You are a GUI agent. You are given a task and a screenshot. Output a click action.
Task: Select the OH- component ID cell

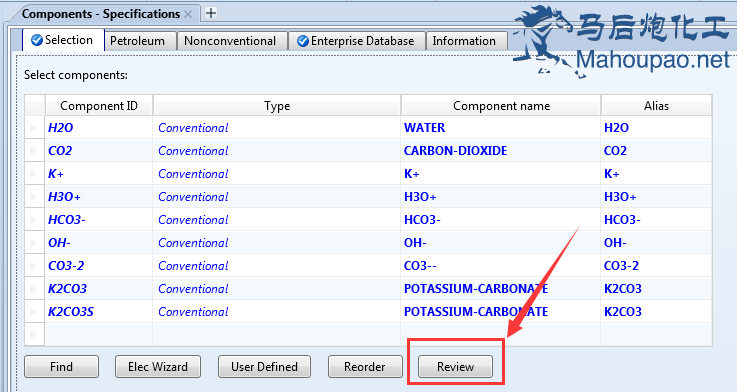[99, 243]
